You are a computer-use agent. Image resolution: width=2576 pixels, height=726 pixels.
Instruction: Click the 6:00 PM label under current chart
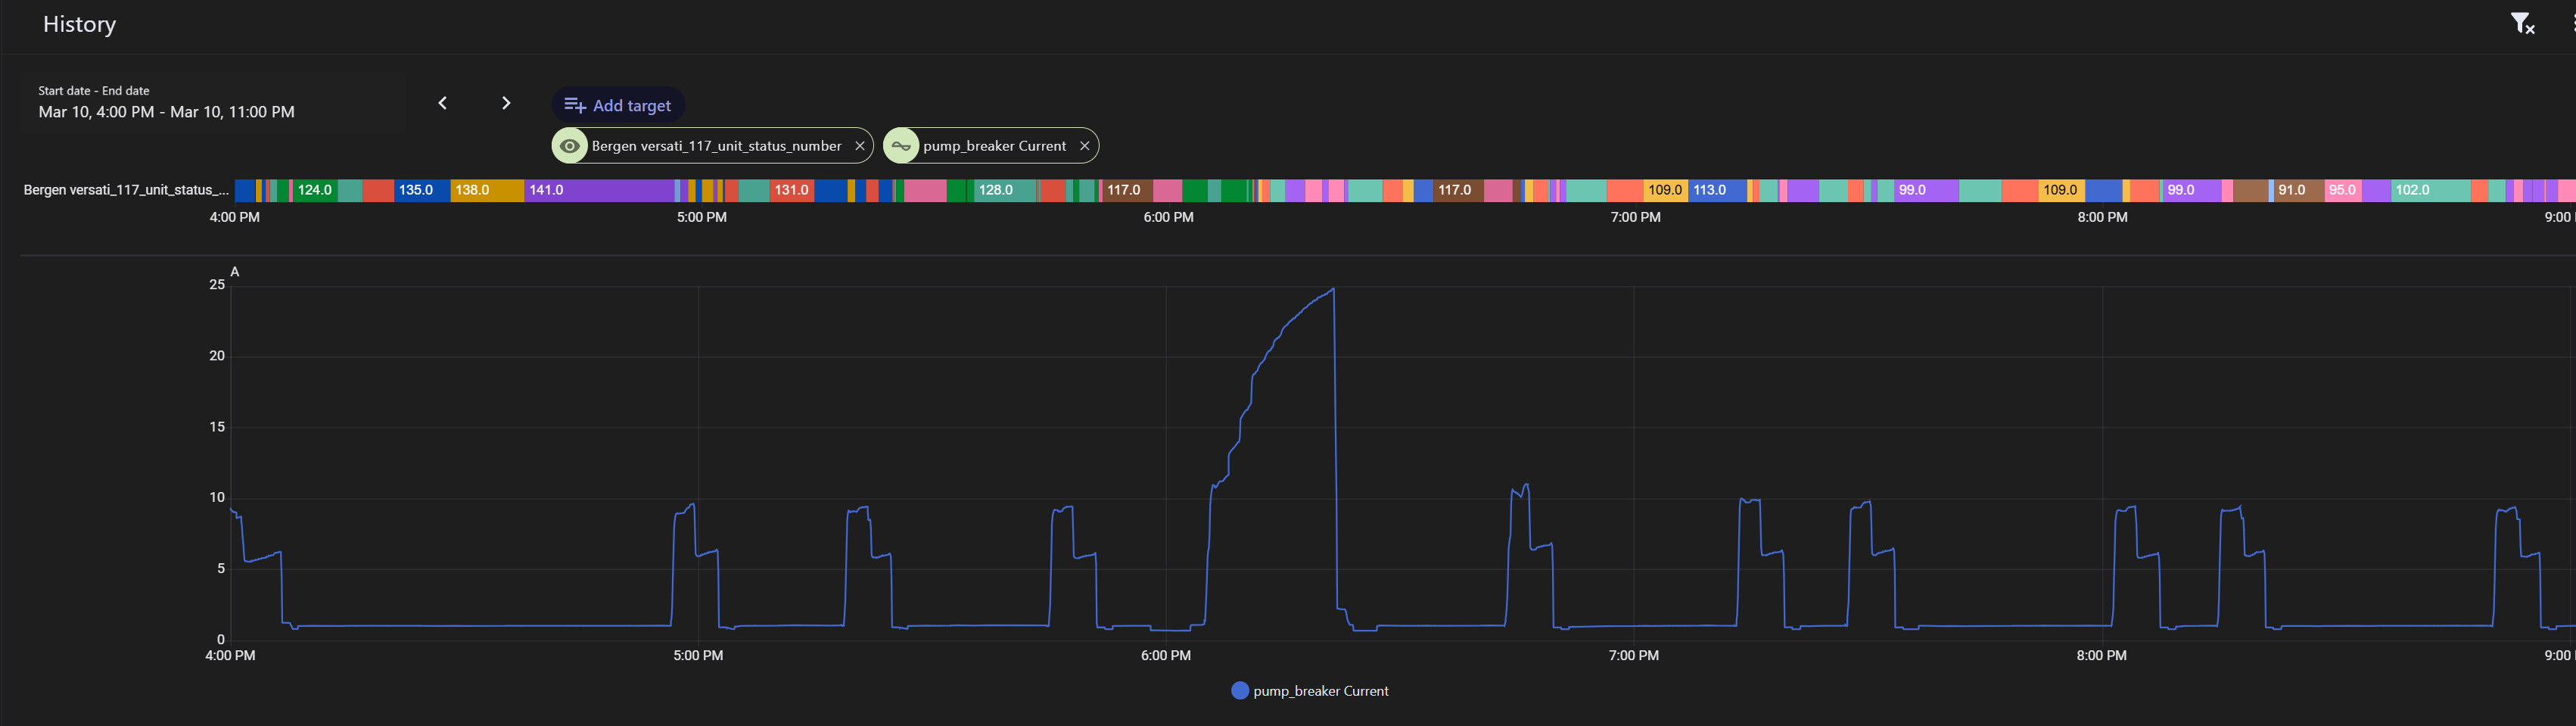1166,656
